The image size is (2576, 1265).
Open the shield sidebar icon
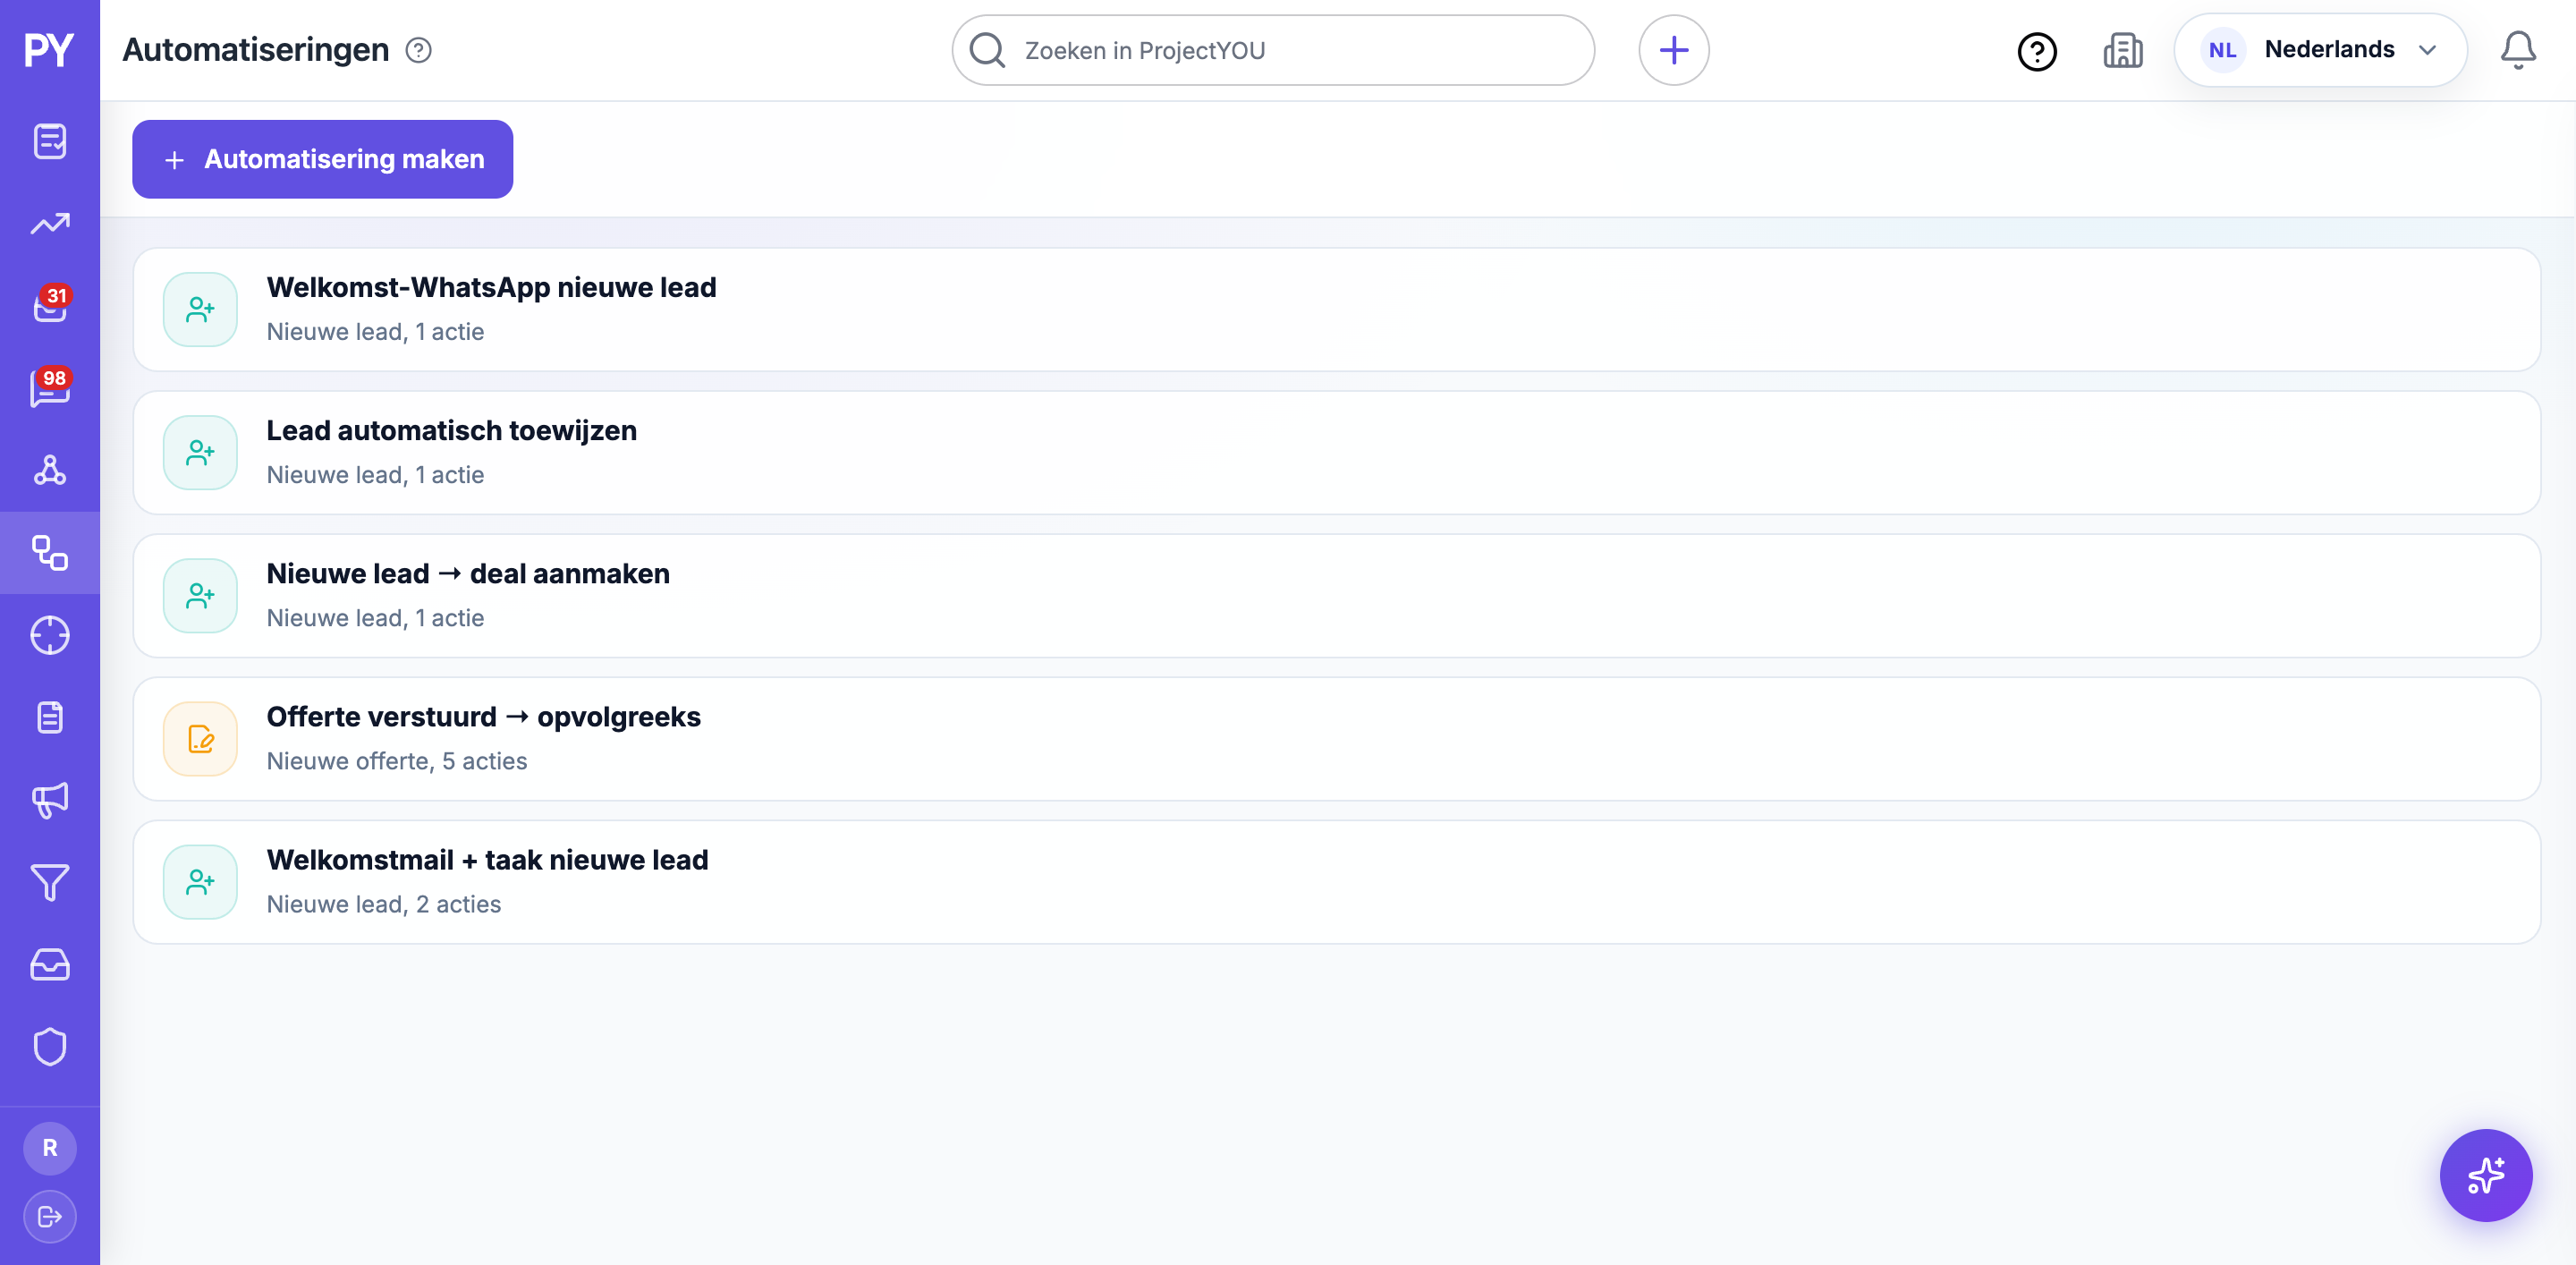tap(50, 1047)
